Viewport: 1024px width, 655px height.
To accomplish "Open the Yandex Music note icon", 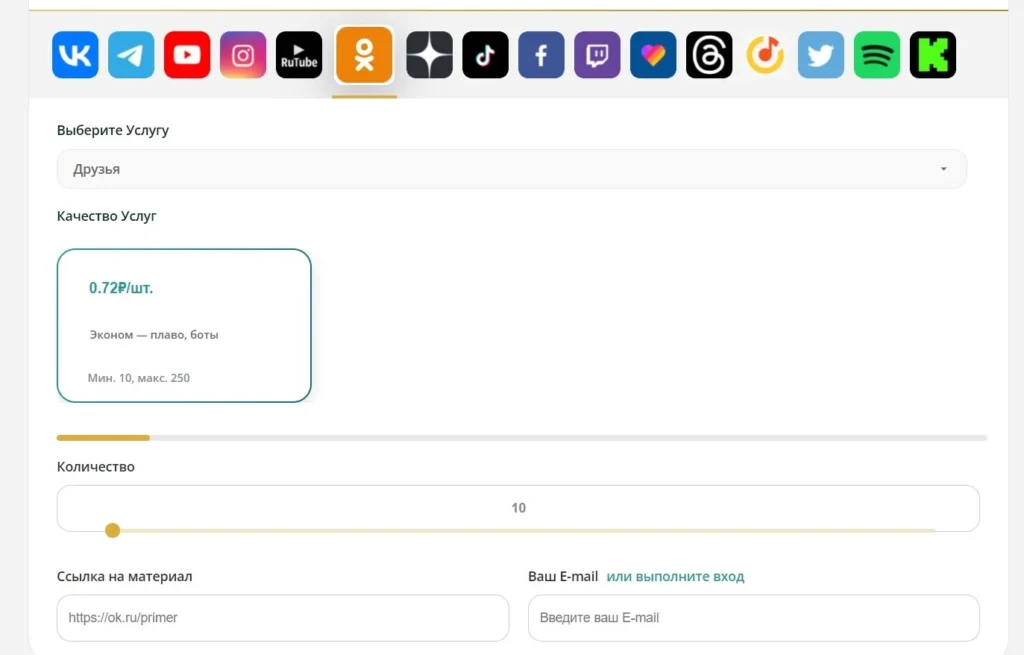I will pos(765,55).
